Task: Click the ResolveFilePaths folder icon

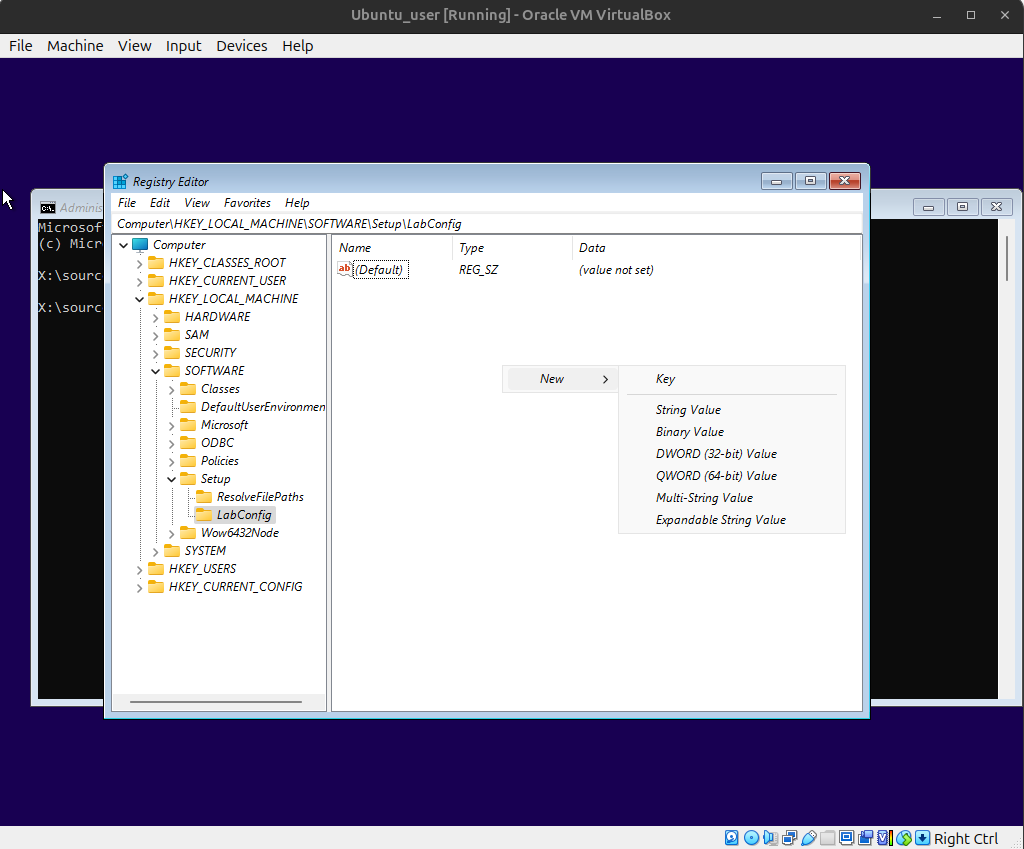Action: coord(204,497)
